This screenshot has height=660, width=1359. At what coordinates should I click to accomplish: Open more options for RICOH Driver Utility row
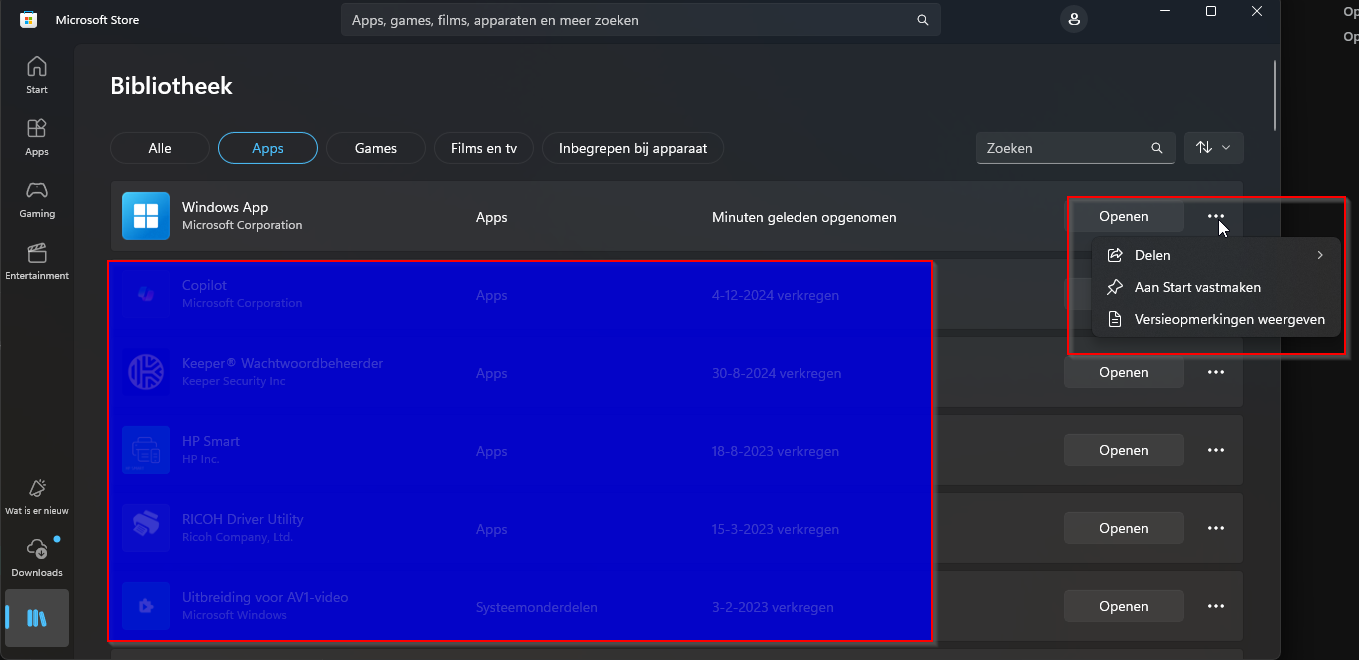[1216, 528]
